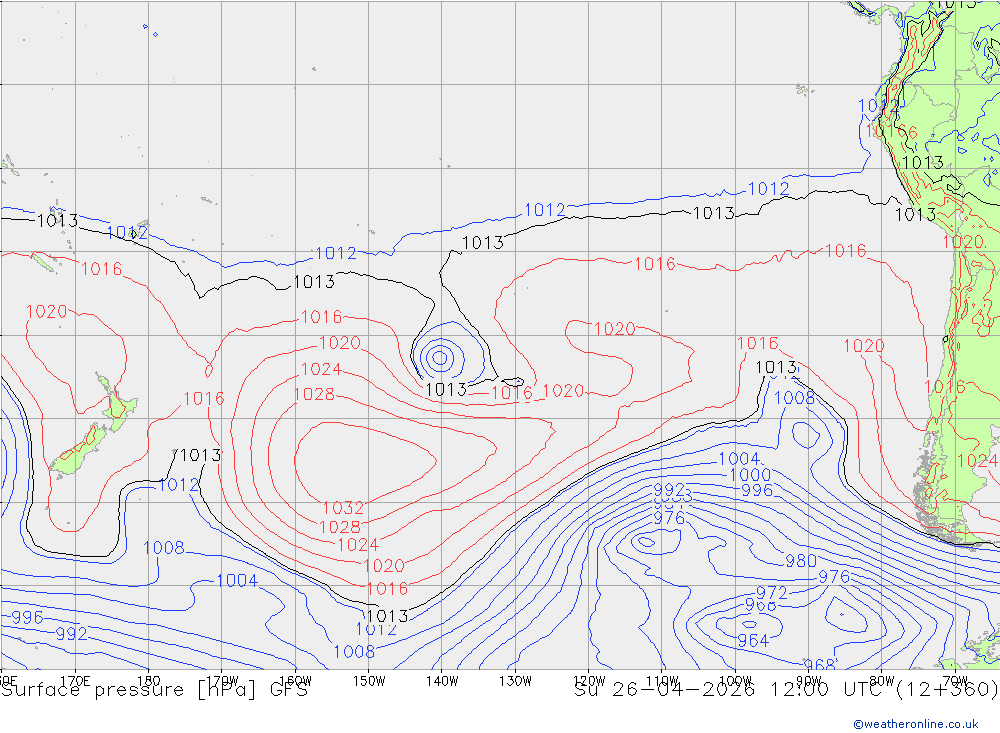Select the 70W longitude label
Screen dimensions: 1000x733
tap(955, 681)
